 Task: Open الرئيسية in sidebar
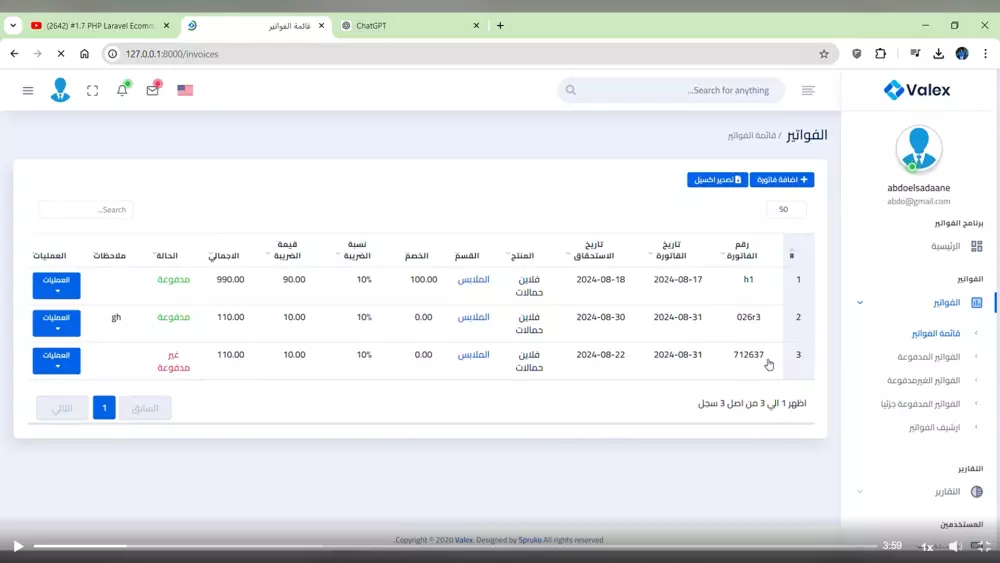tap(945, 246)
